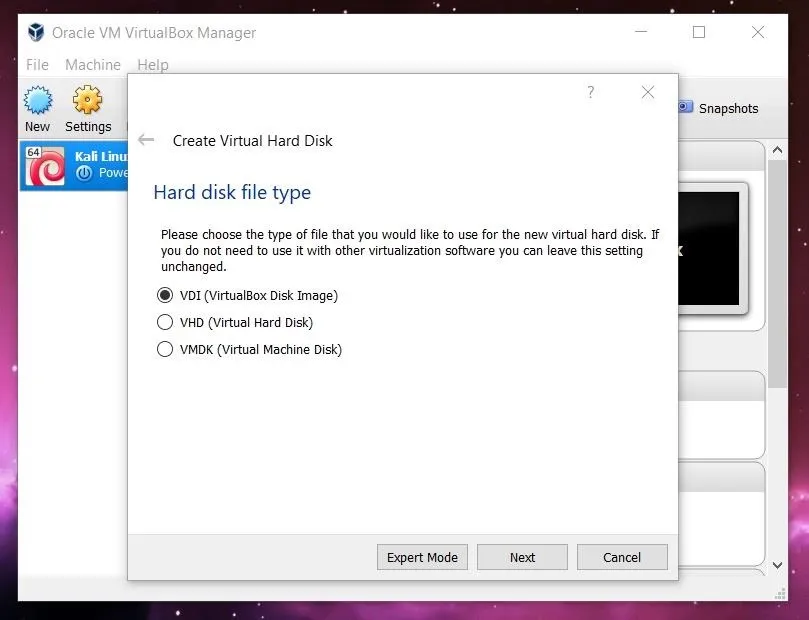Click the Powered Off status icon

tap(84, 173)
